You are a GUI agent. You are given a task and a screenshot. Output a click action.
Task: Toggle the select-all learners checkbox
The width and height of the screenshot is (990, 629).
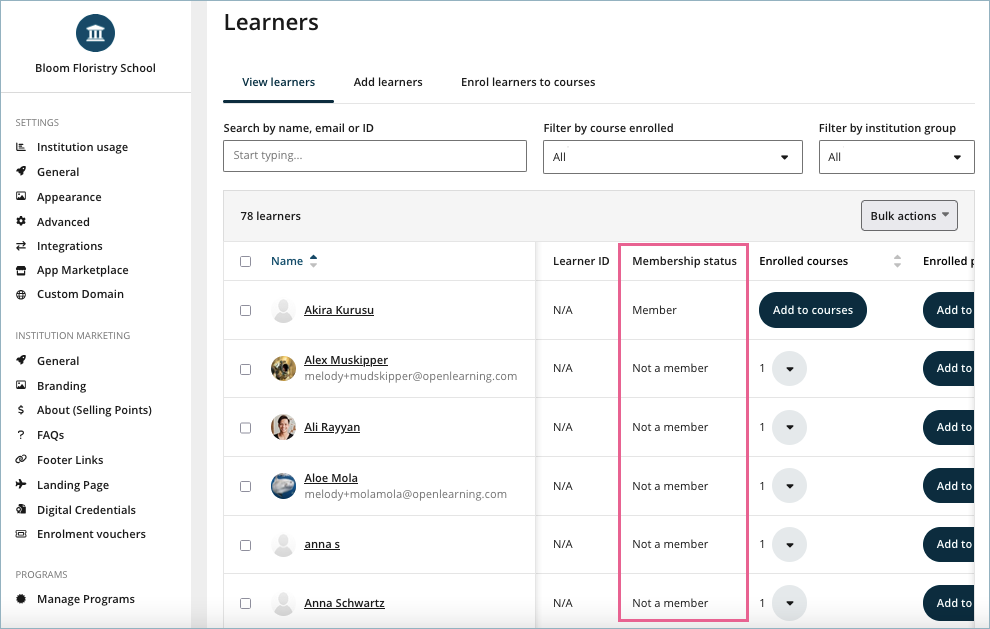[x=246, y=262]
